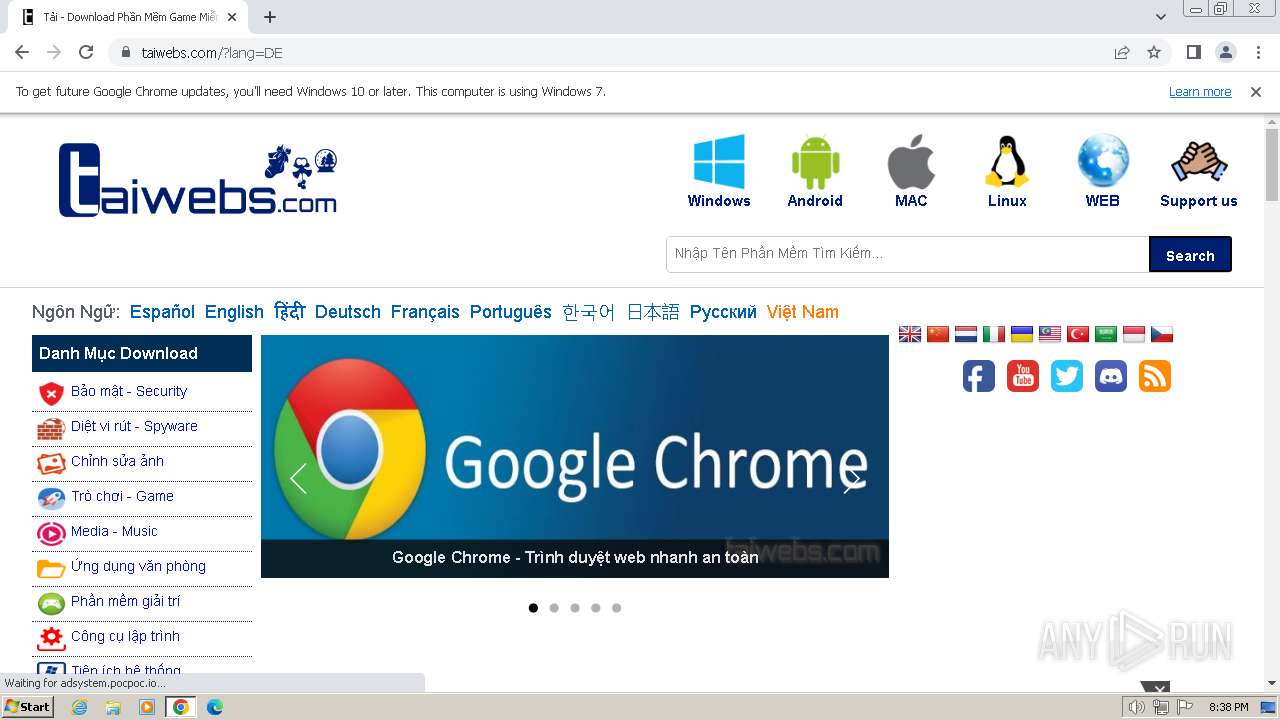Switch language to Deutsch

tap(348, 312)
